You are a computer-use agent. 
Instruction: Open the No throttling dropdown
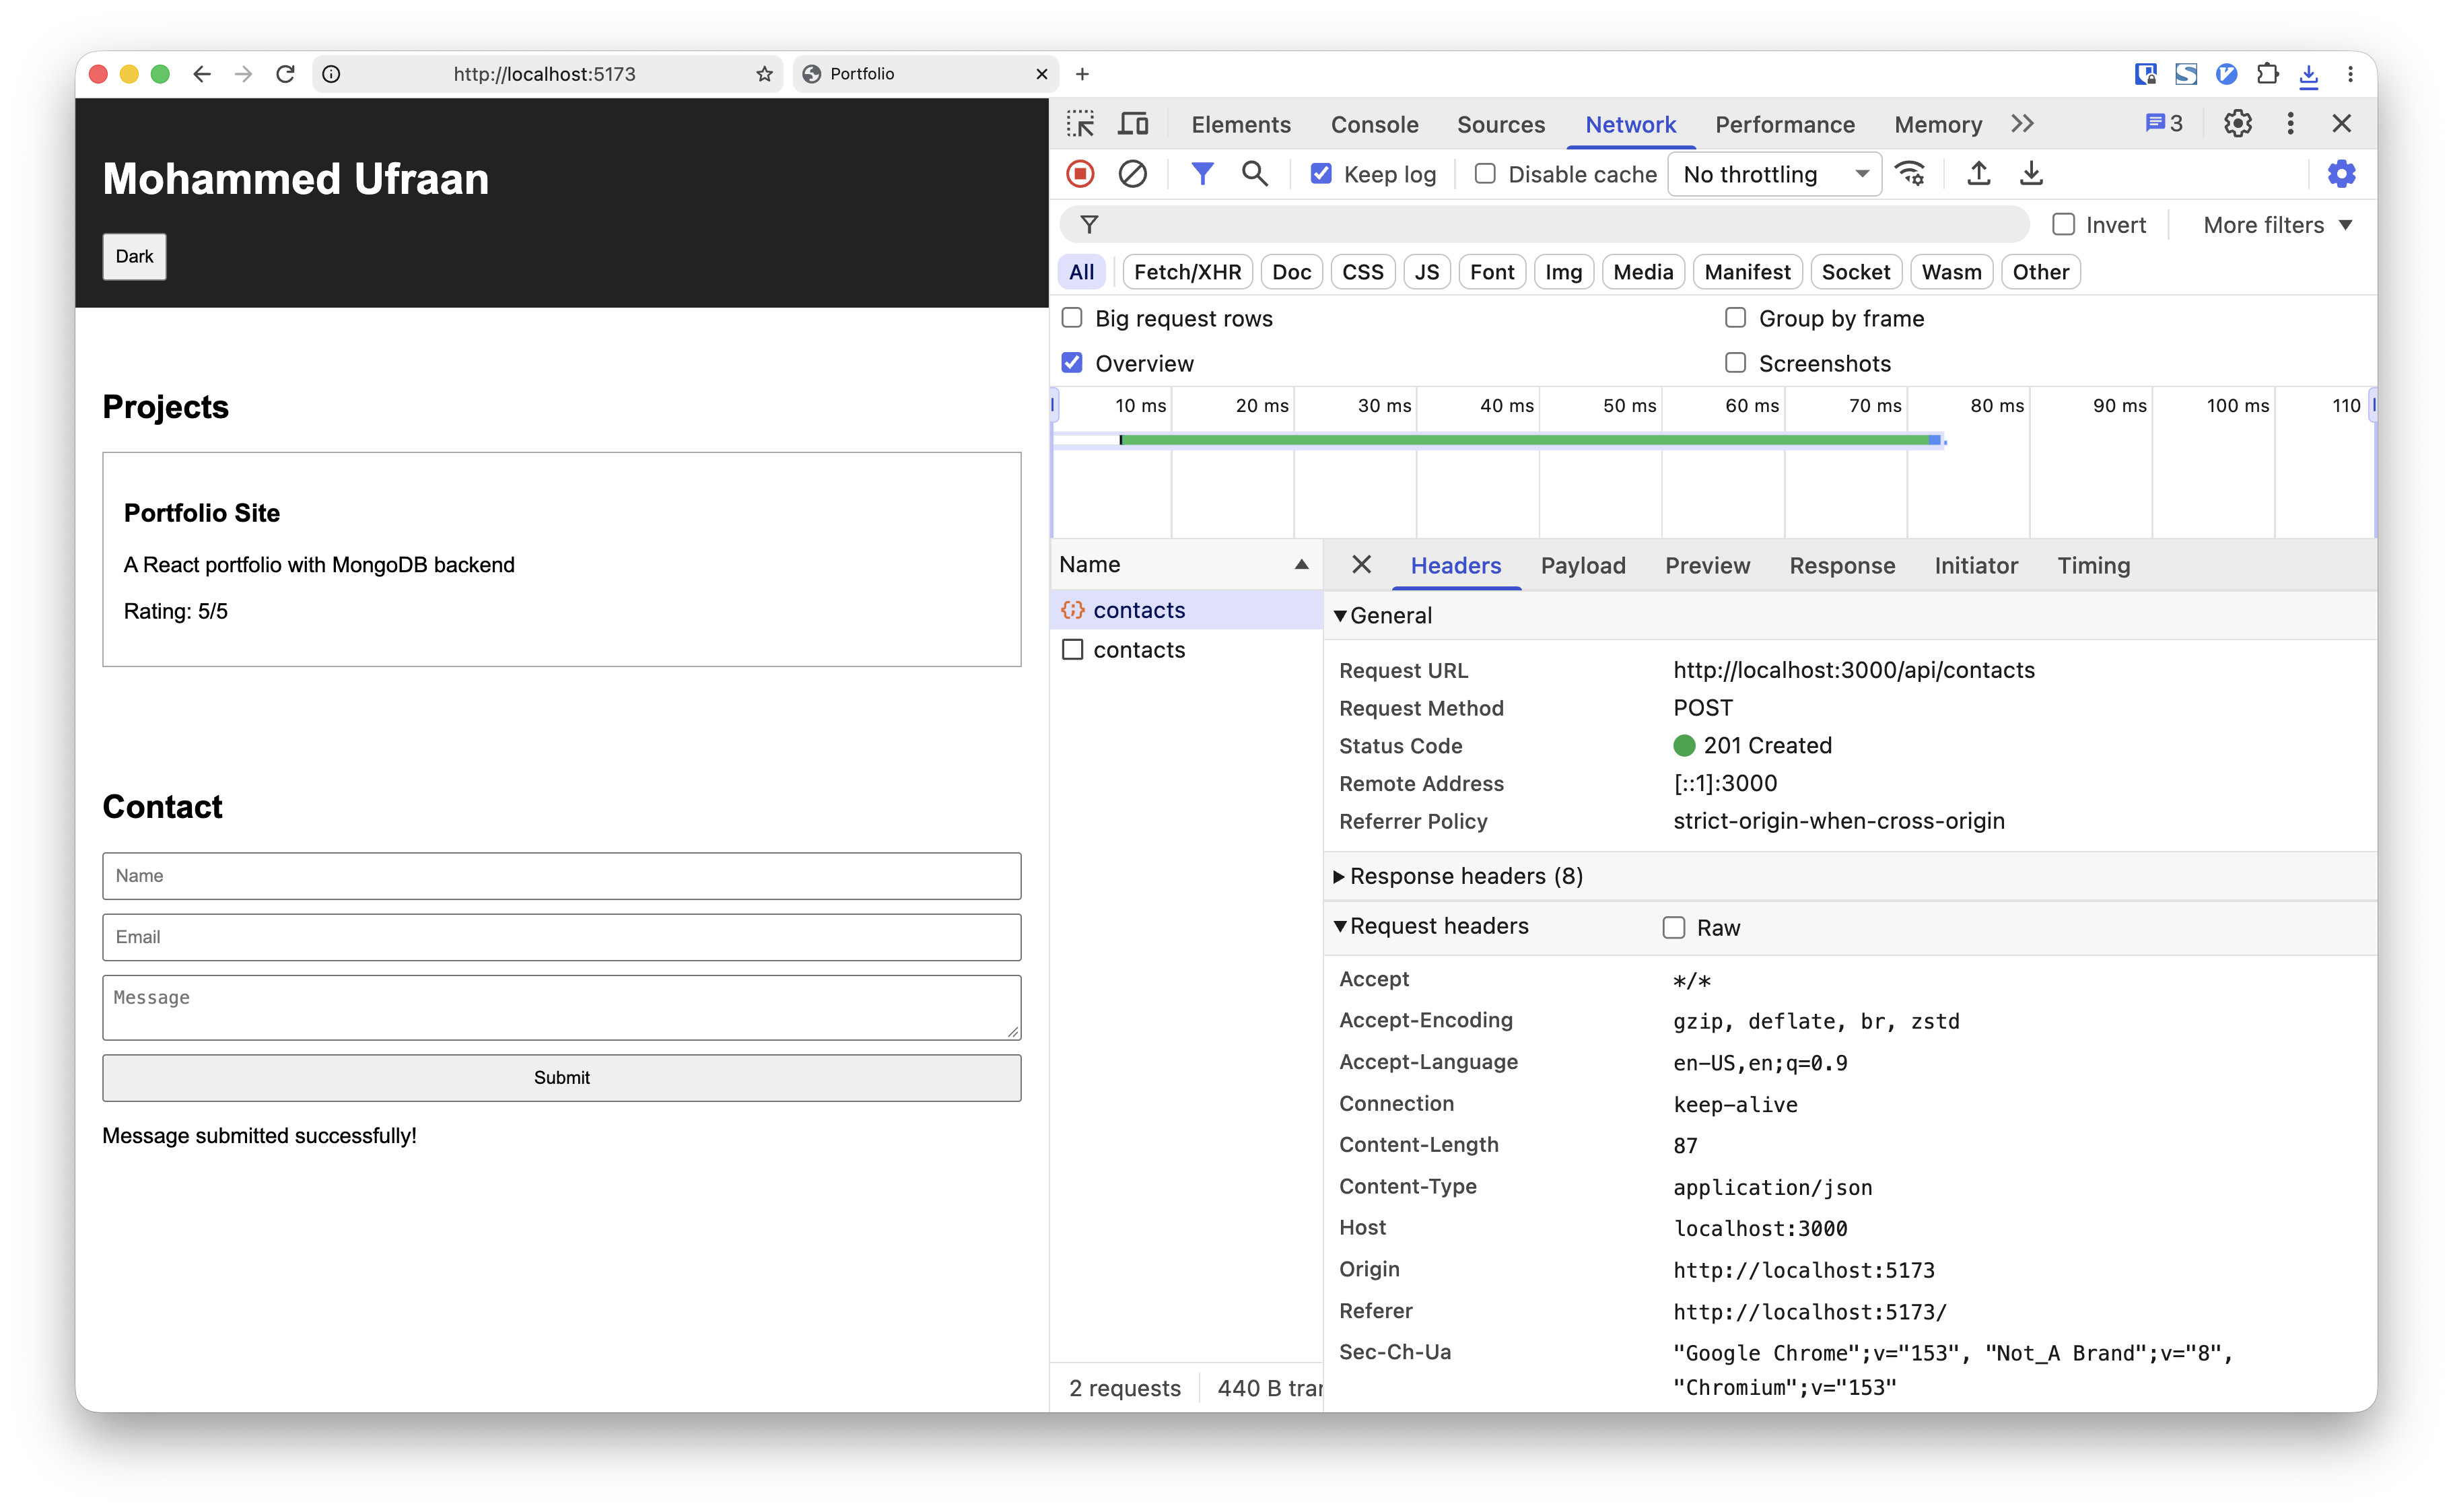click(x=1774, y=174)
